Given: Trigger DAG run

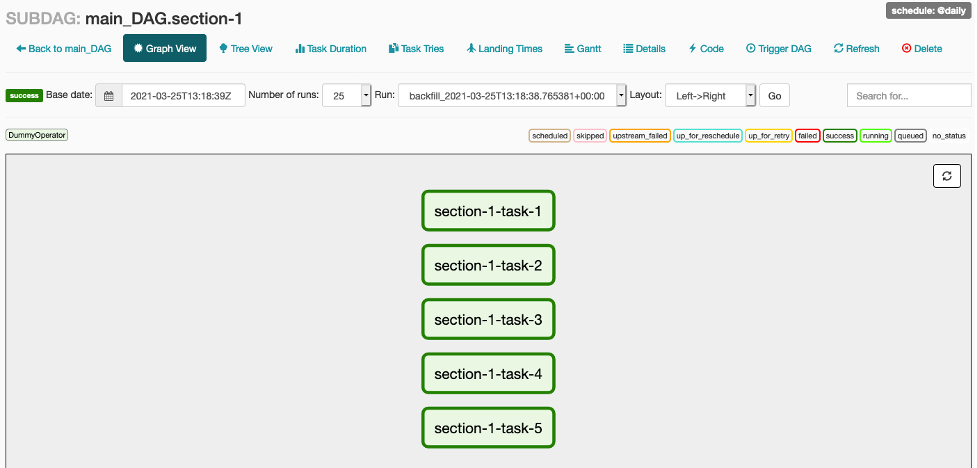Looking at the screenshot, I should click(778, 48).
